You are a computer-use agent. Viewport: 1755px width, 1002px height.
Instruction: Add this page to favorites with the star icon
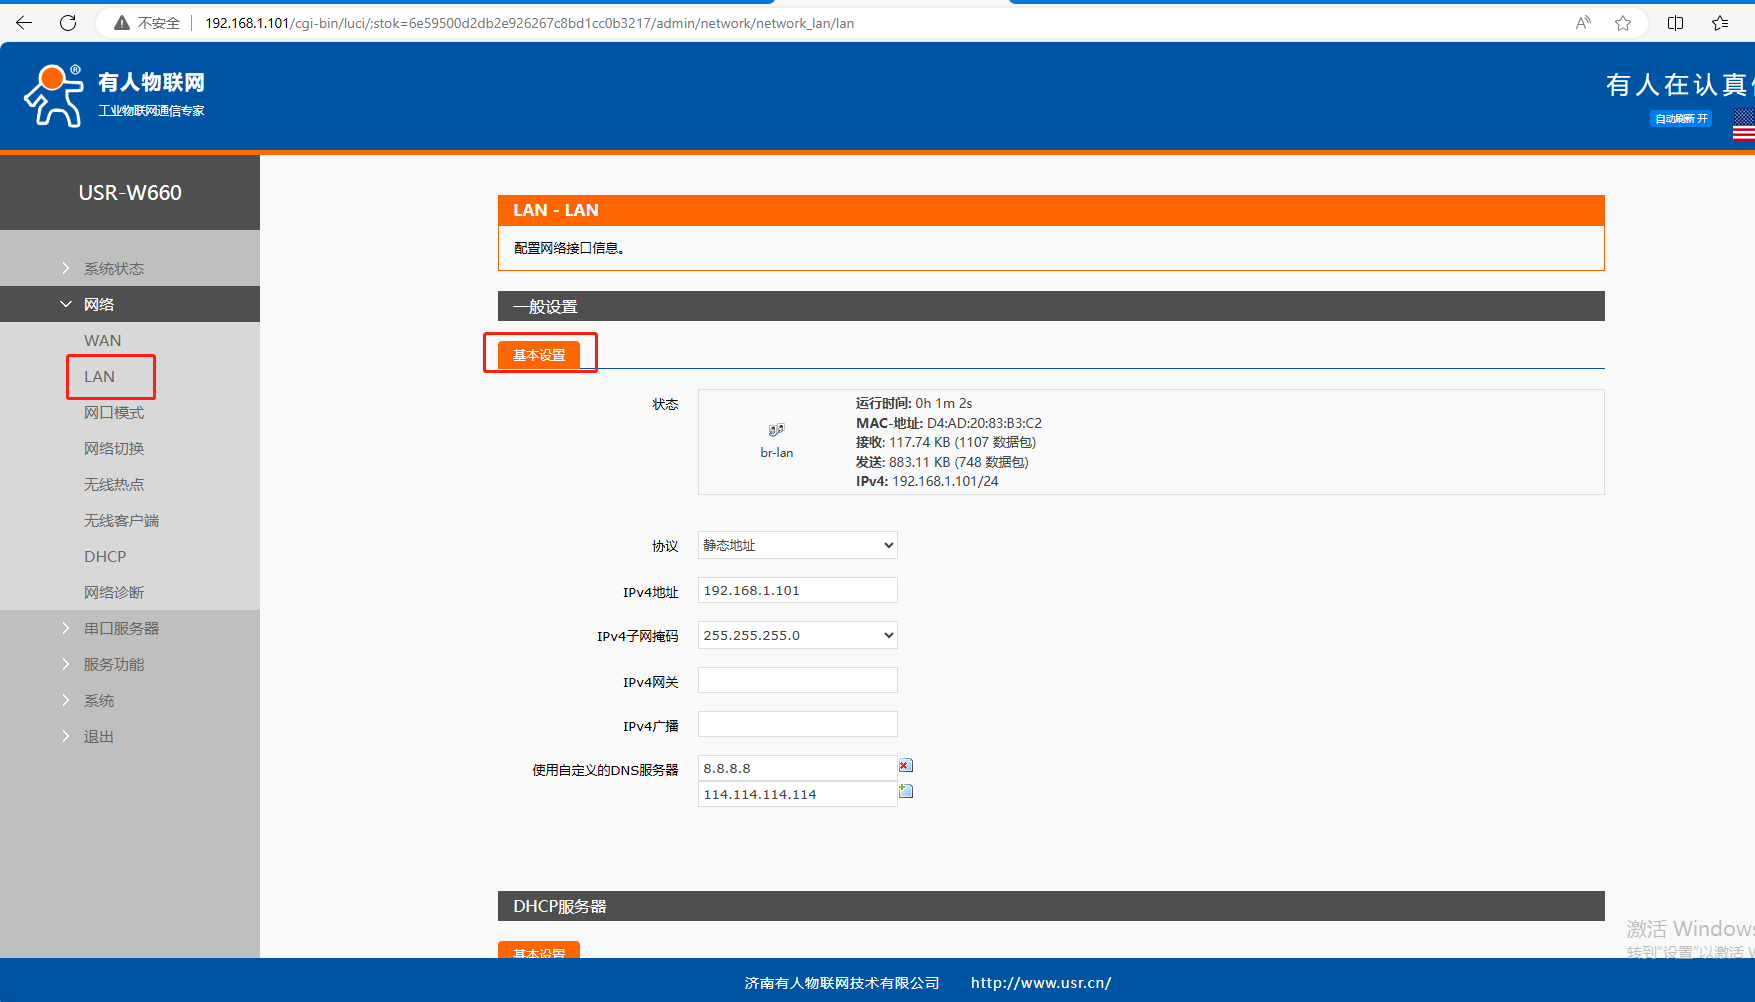pyautogui.click(x=1623, y=23)
